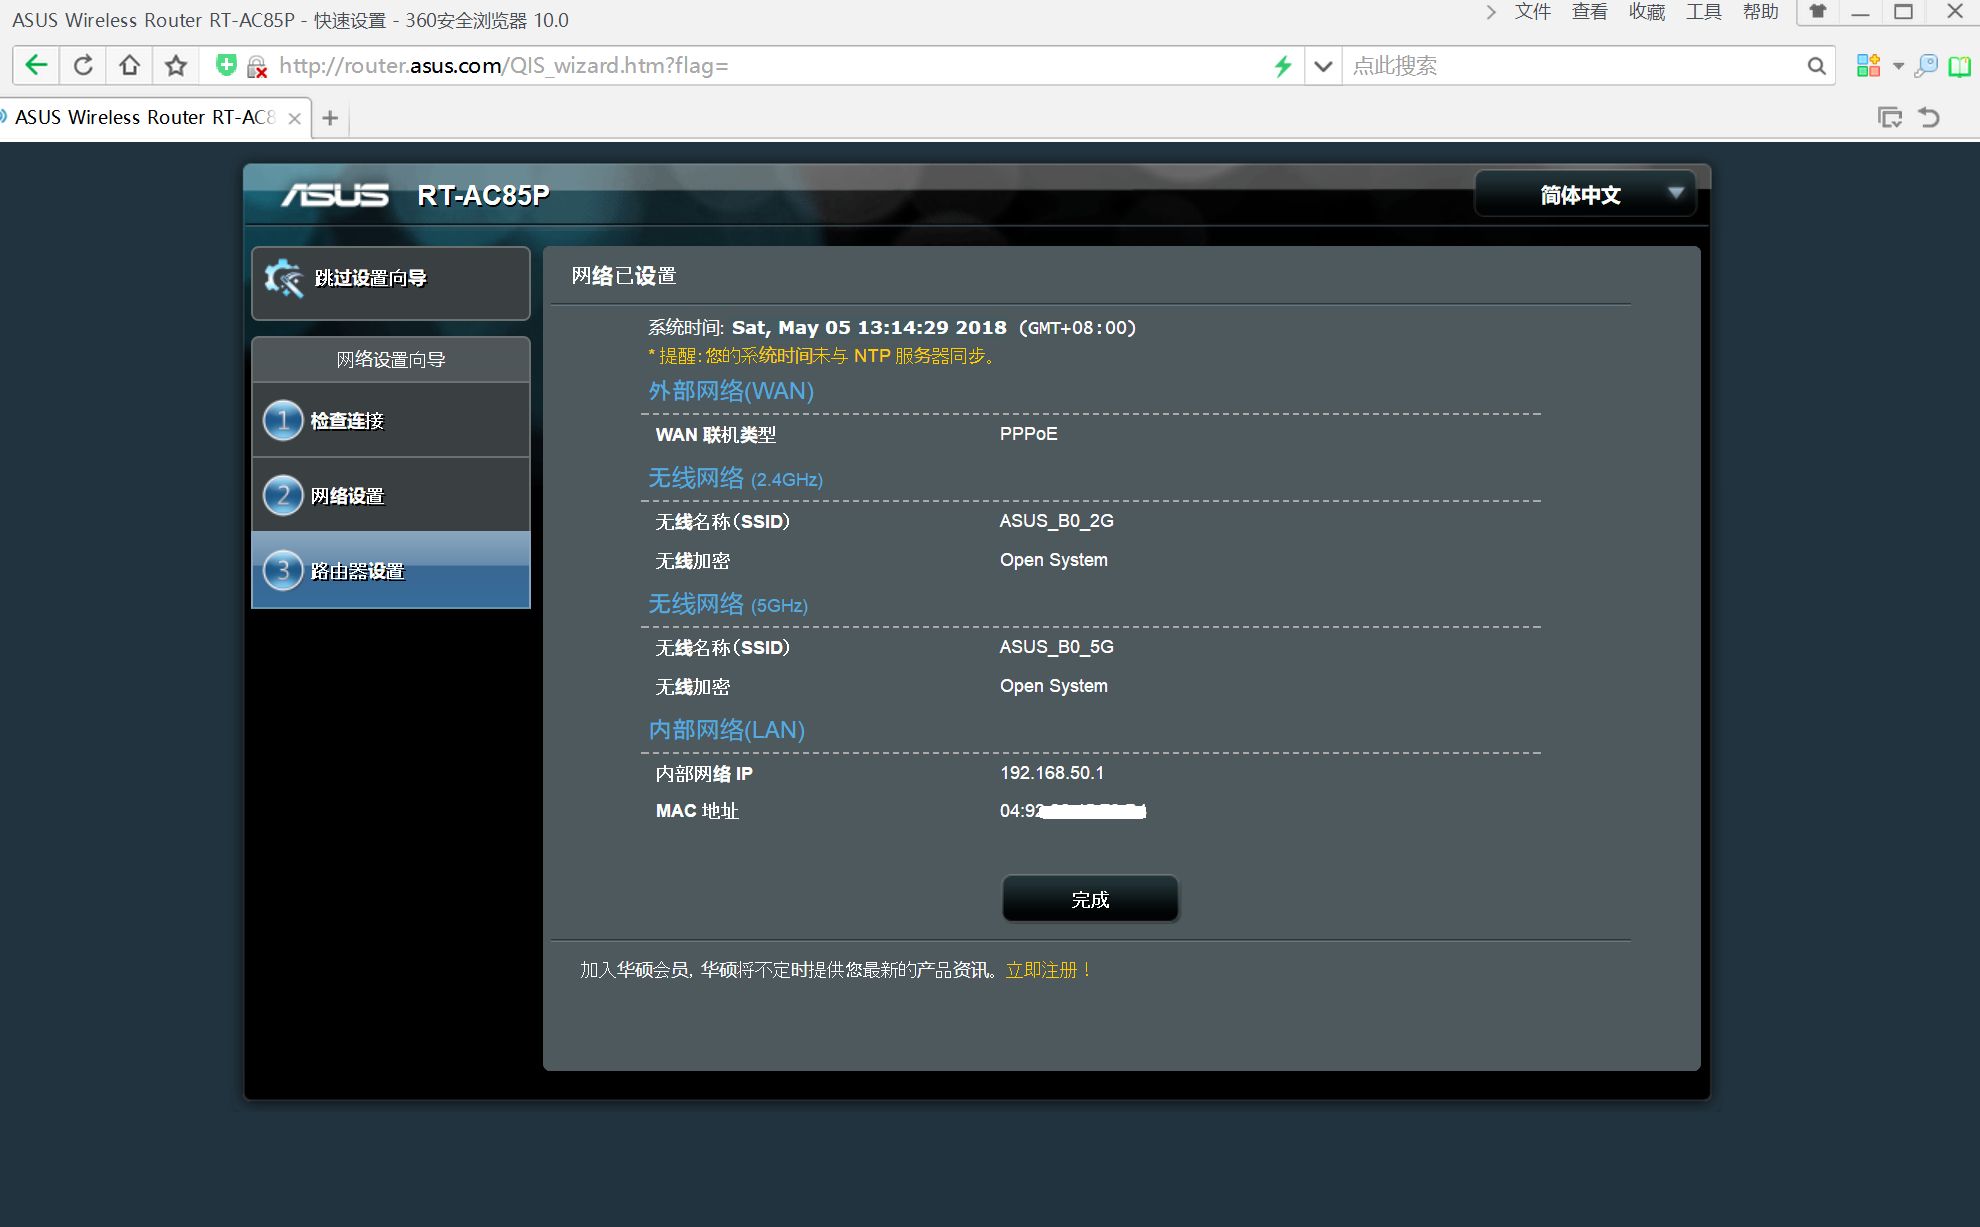The height and width of the screenshot is (1227, 1980).
Task: Select step 2 网络设置
Action: coord(391,495)
